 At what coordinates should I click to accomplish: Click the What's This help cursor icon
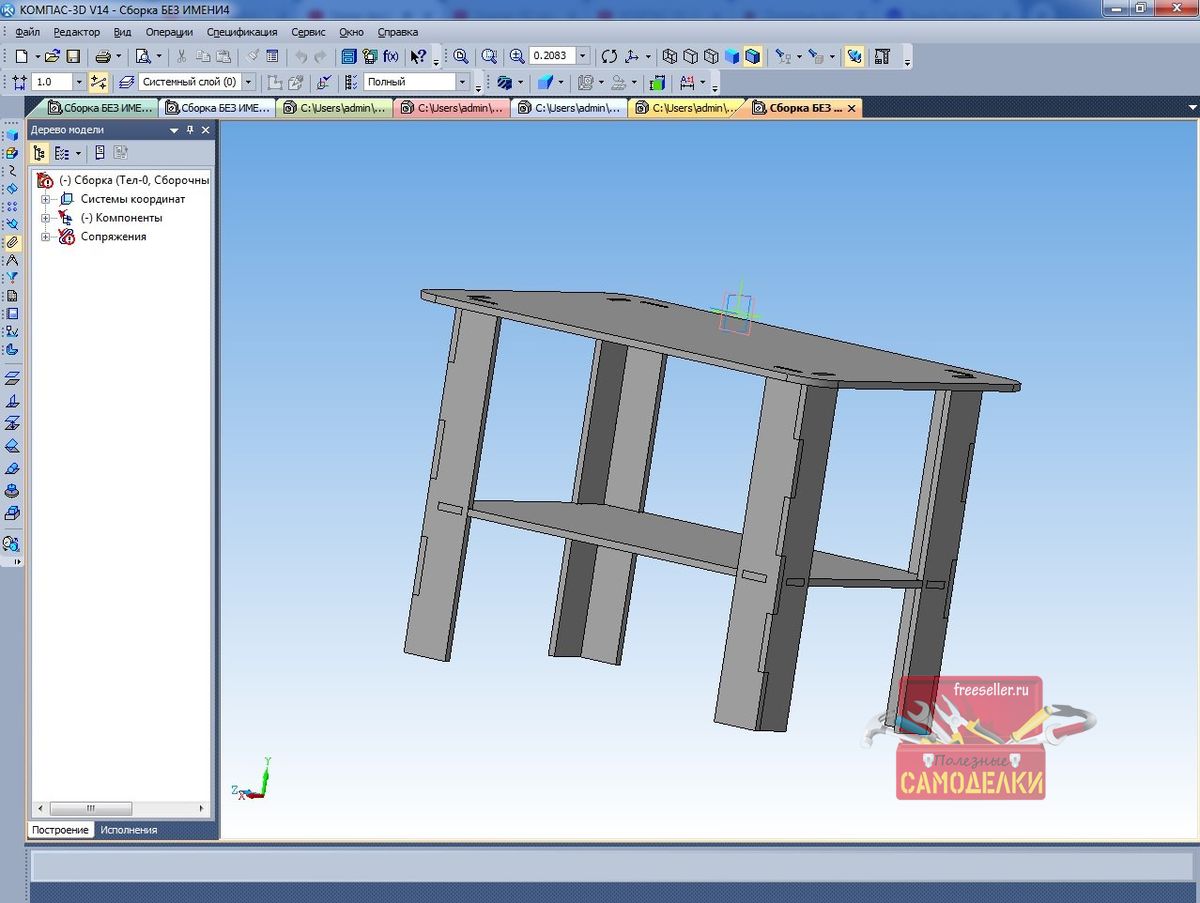(418, 57)
